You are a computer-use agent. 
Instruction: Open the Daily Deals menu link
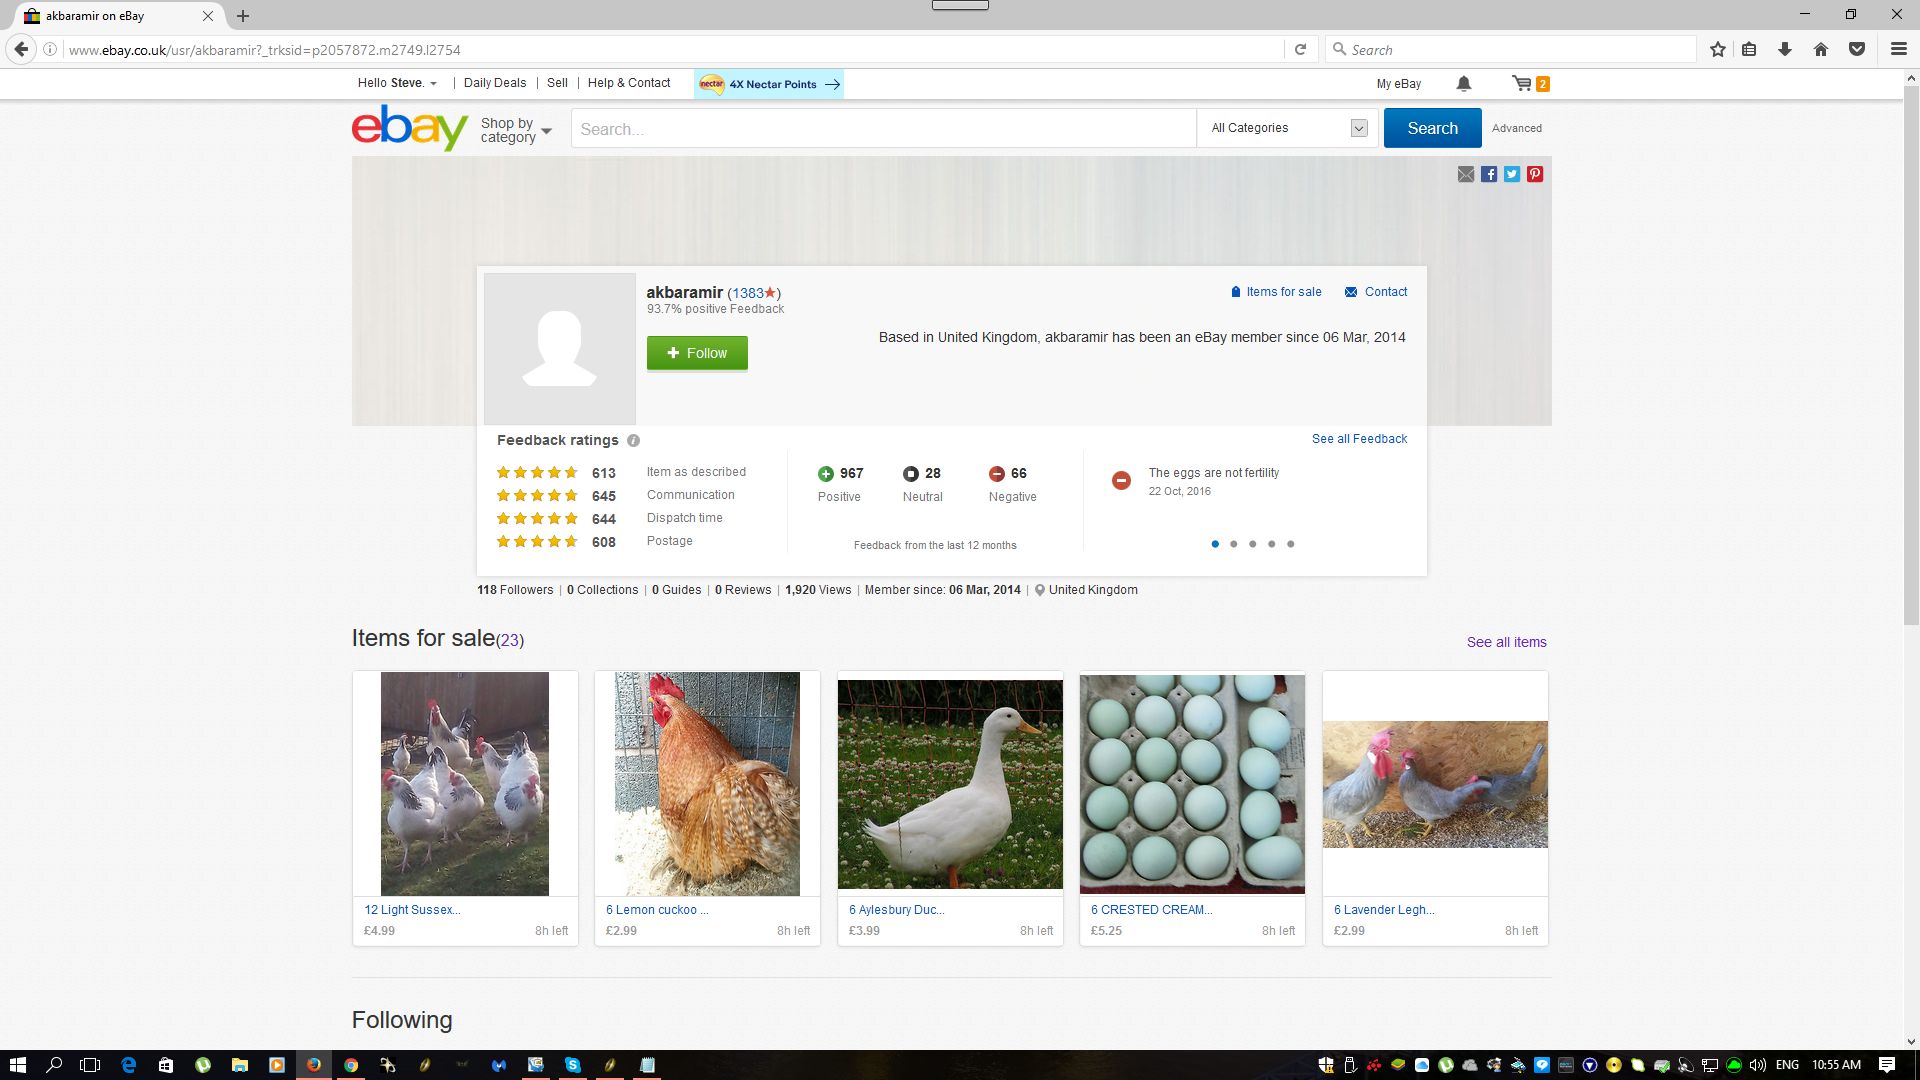(x=495, y=83)
